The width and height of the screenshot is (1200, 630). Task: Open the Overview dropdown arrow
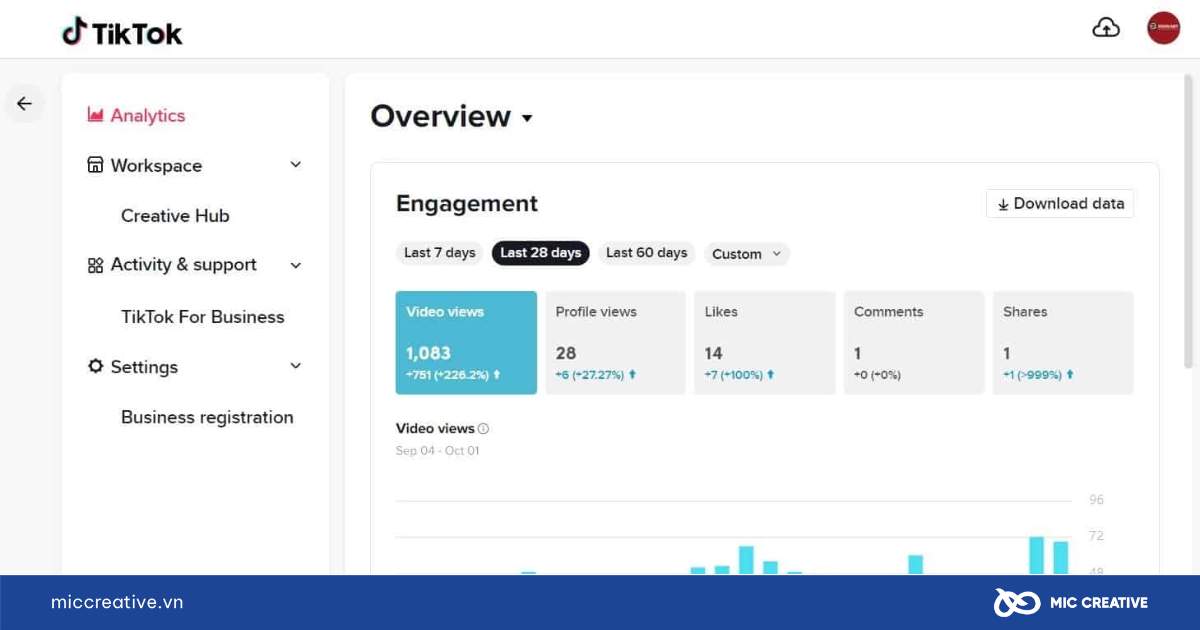point(527,118)
